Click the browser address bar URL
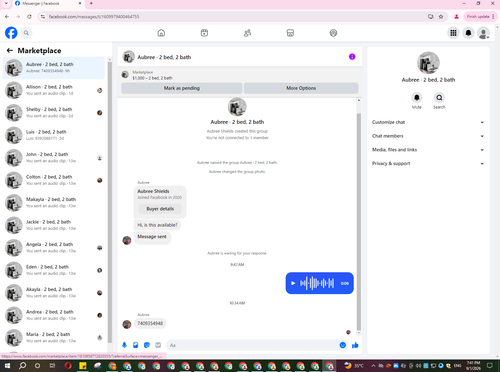The width and height of the screenshot is (500, 372). coord(94,16)
